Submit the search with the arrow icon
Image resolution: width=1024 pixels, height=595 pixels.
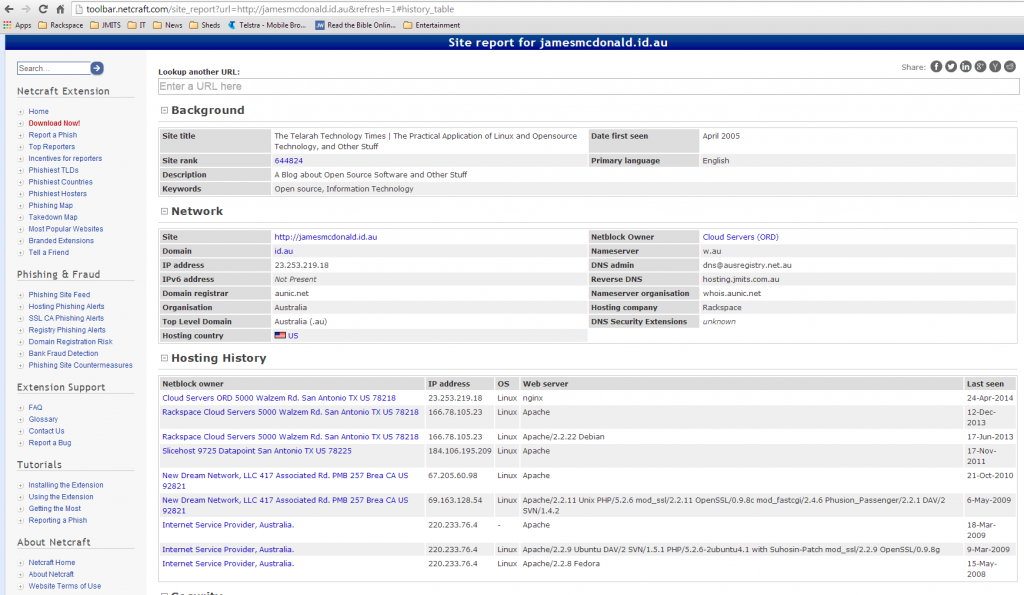coord(97,68)
